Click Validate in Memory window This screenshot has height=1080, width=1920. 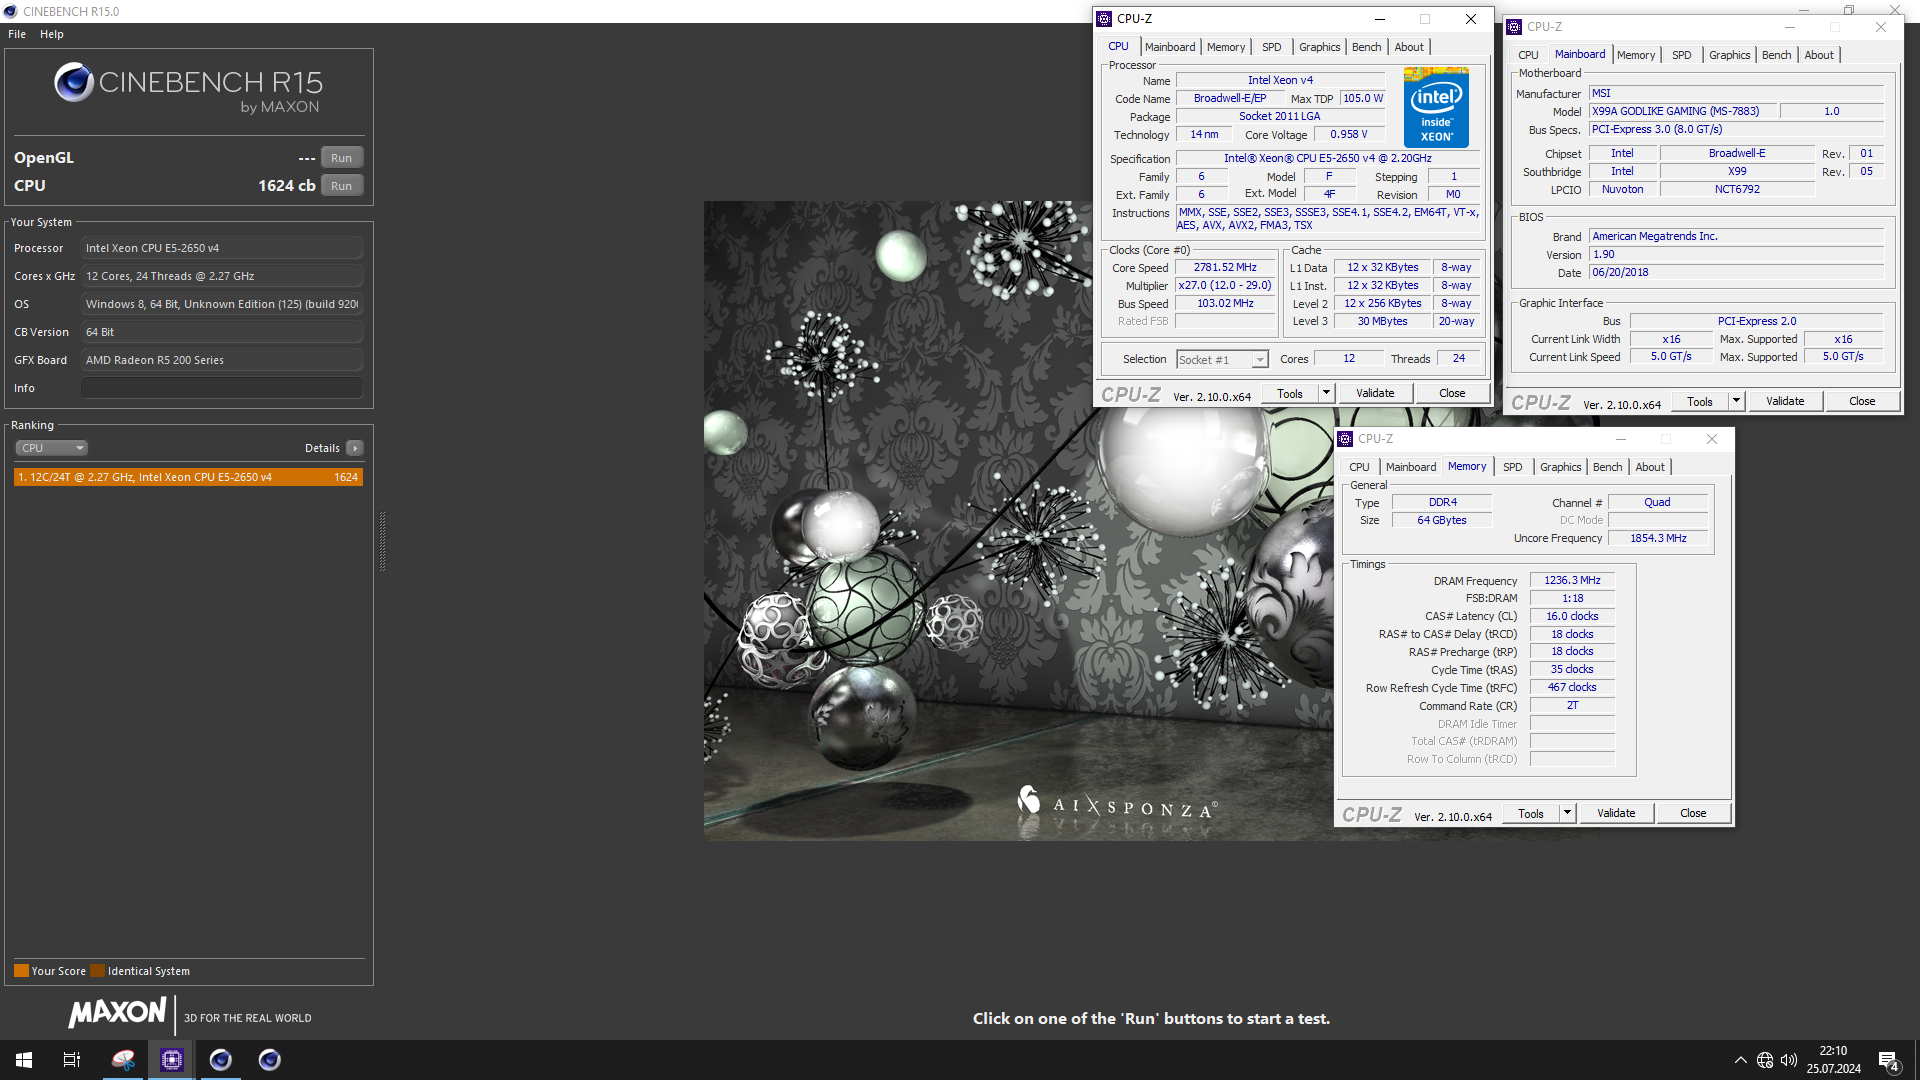(x=1616, y=813)
